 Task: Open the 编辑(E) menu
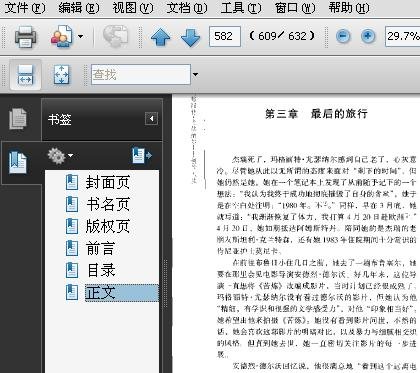(x=79, y=7)
